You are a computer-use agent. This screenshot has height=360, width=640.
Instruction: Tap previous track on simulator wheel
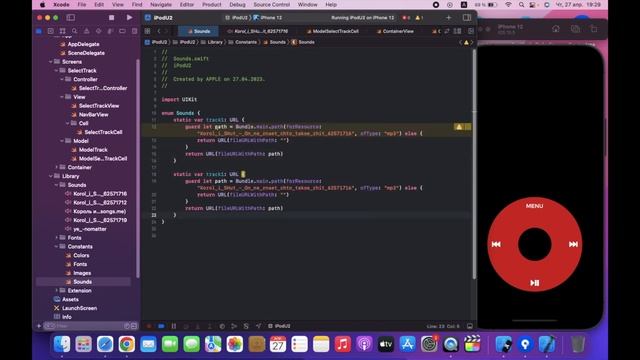pyautogui.click(x=496, y=244)
